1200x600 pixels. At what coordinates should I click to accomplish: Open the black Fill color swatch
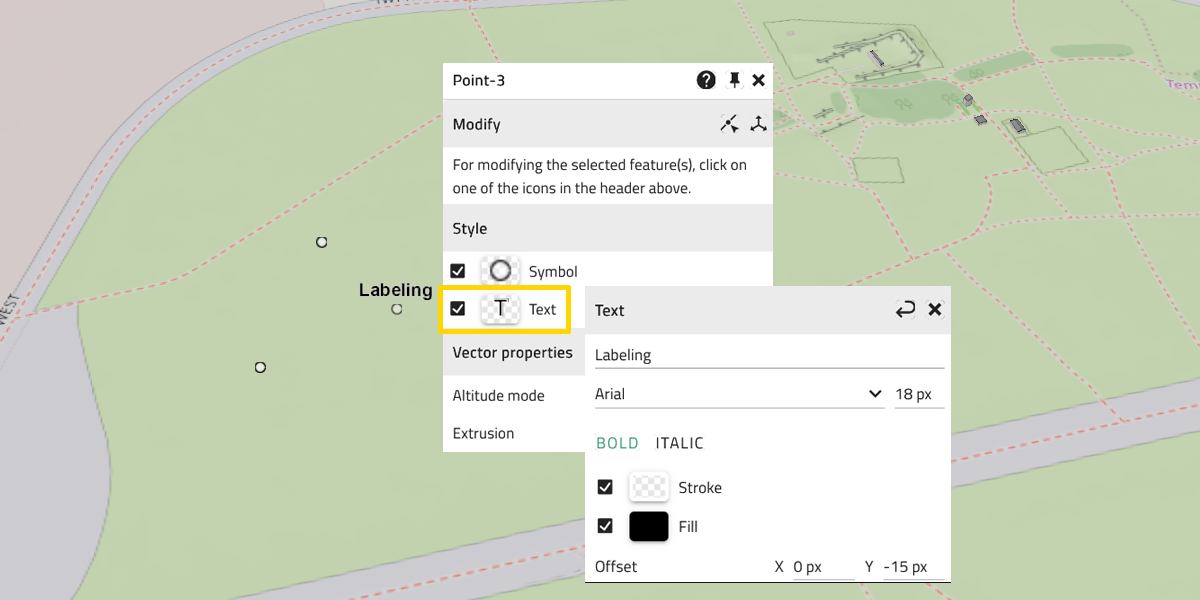(x=648, y=526)
